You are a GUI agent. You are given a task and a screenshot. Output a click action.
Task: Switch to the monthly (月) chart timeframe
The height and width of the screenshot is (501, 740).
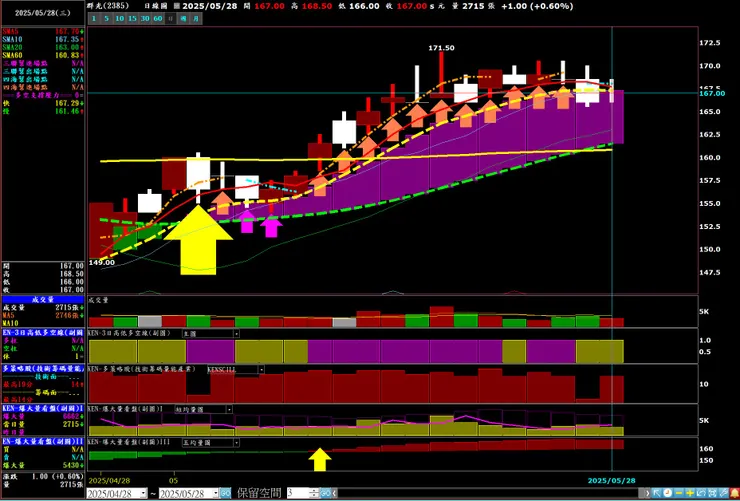(x=196, y=18)
